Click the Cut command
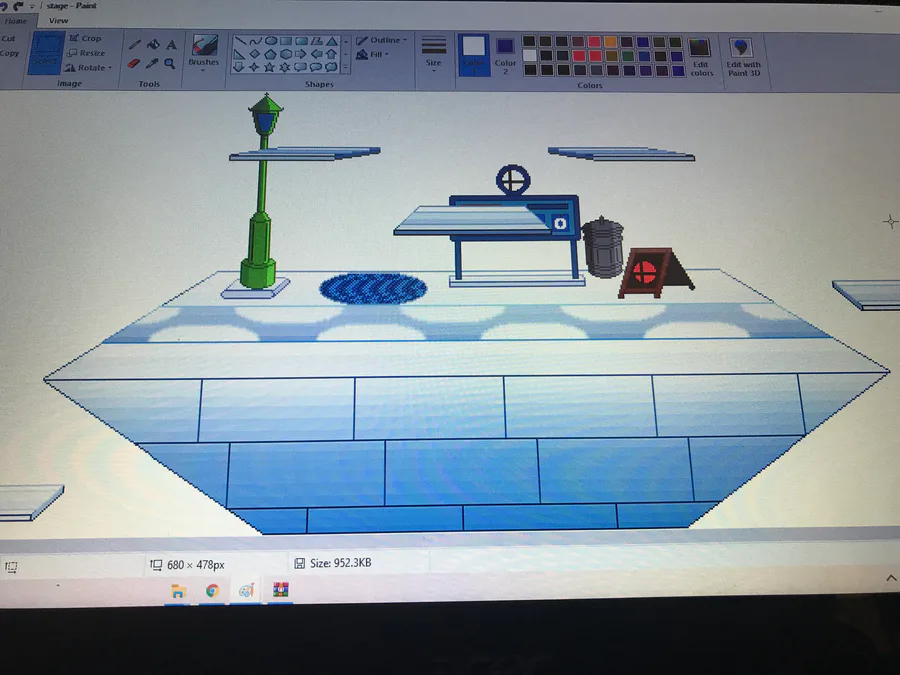The width and height of the screenshot is (900, 675). pos(9,39)
